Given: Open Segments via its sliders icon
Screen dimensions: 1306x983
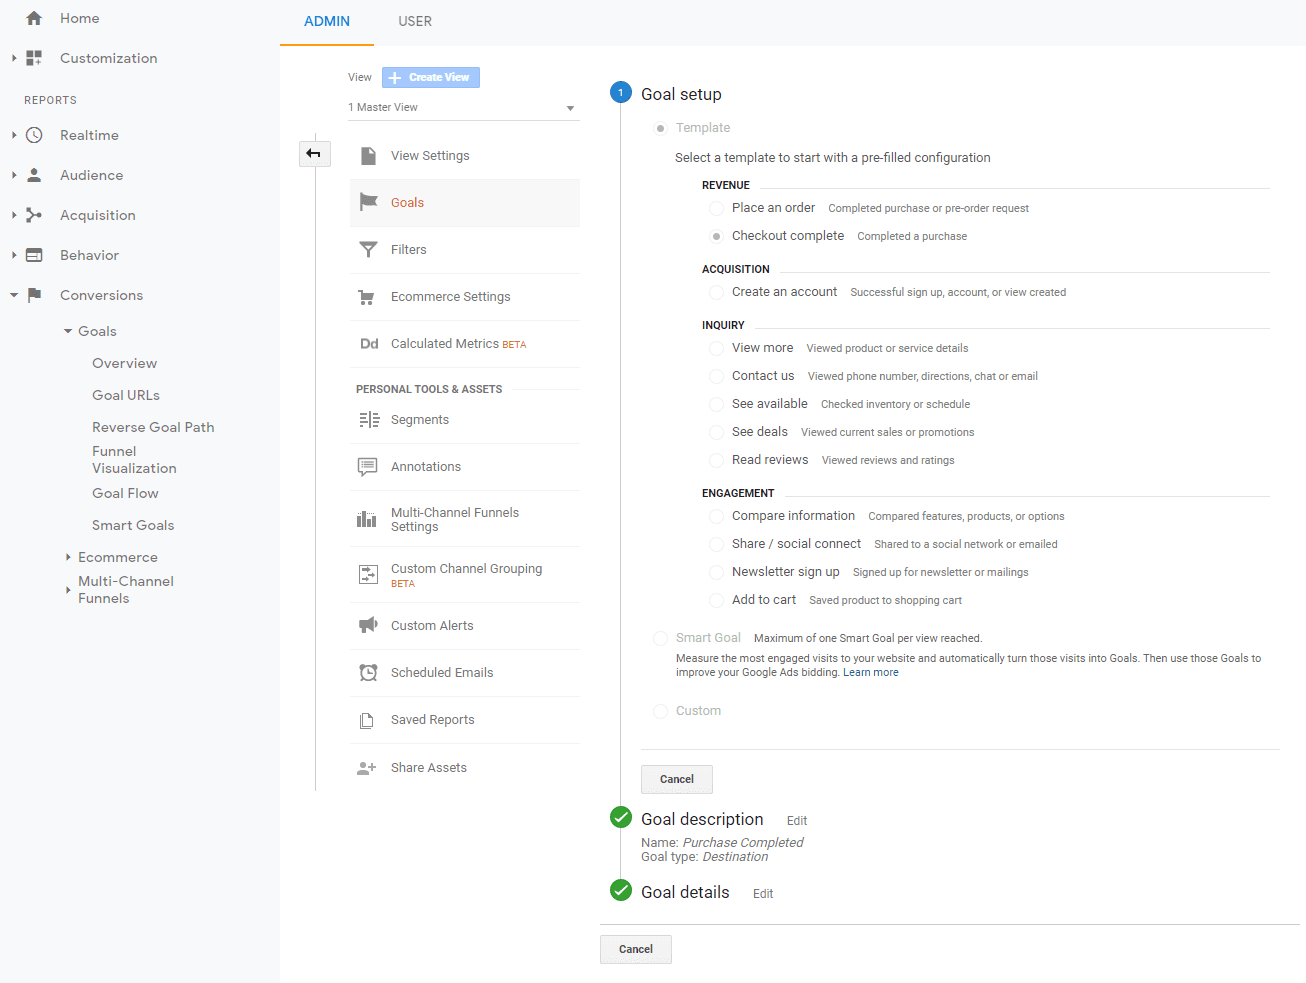Looking at the screenshot, I should pyautogui.click(x=367, y=420).
